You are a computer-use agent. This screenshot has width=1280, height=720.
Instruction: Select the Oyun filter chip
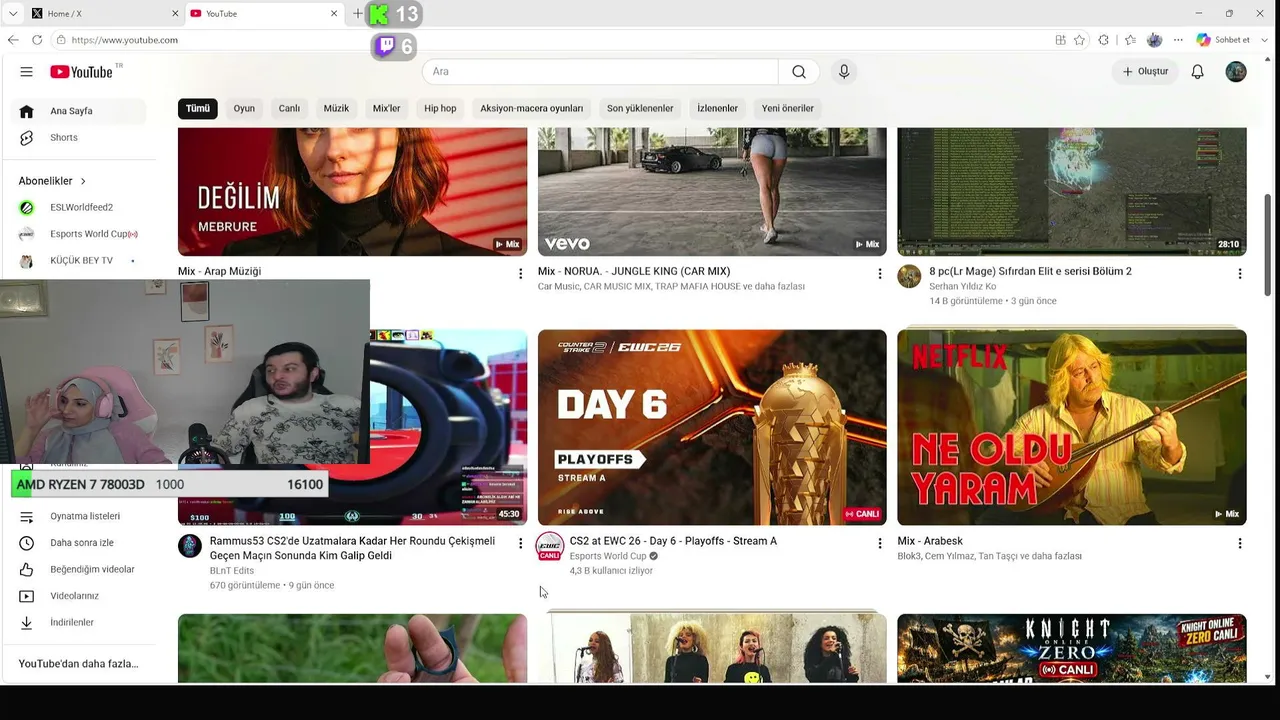[244, 108]
